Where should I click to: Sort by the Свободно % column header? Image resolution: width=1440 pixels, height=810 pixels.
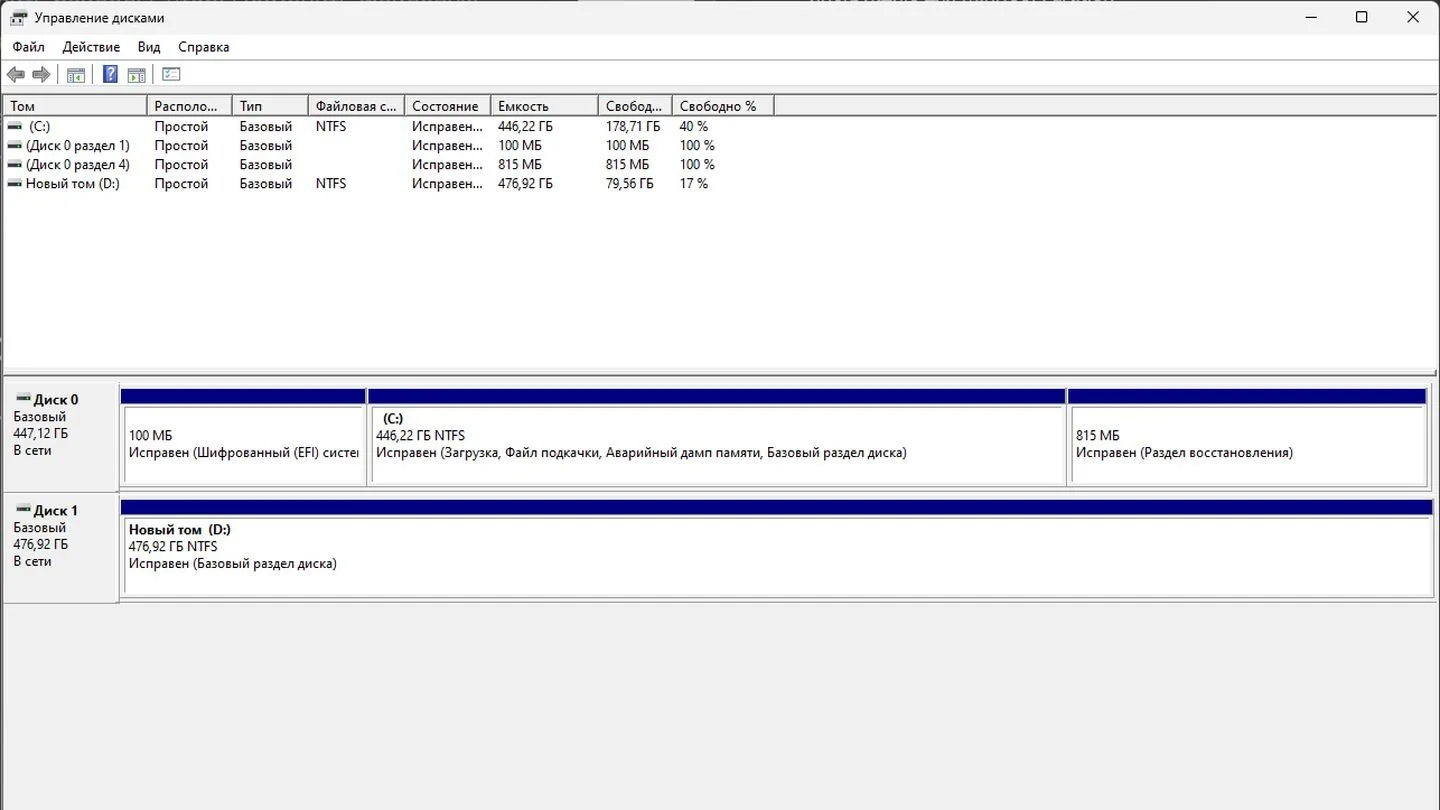click(723, 106)
